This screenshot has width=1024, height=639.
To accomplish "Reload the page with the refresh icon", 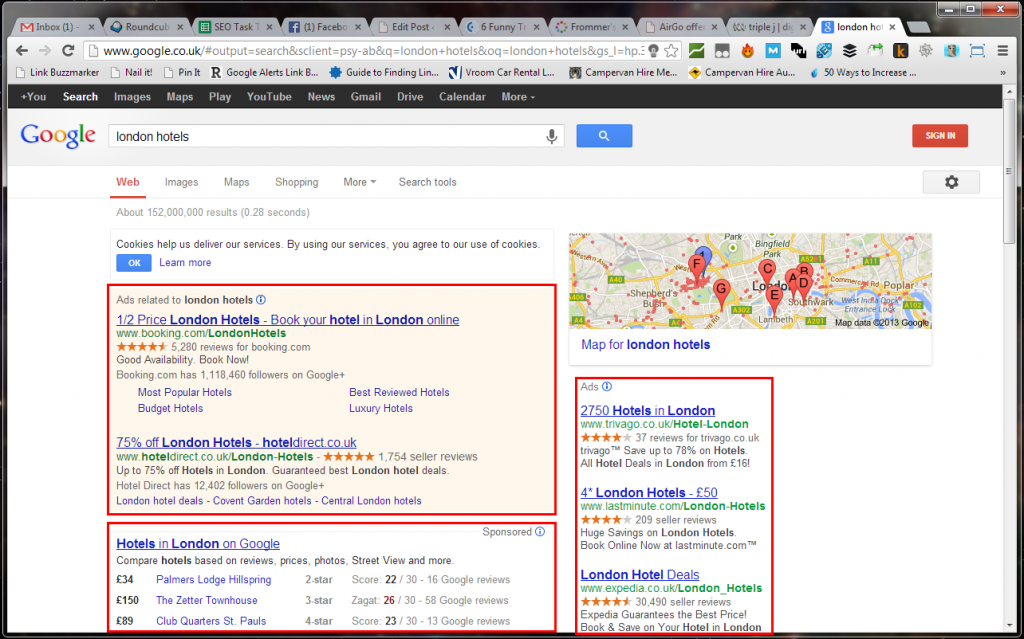I will click(68, 50).
